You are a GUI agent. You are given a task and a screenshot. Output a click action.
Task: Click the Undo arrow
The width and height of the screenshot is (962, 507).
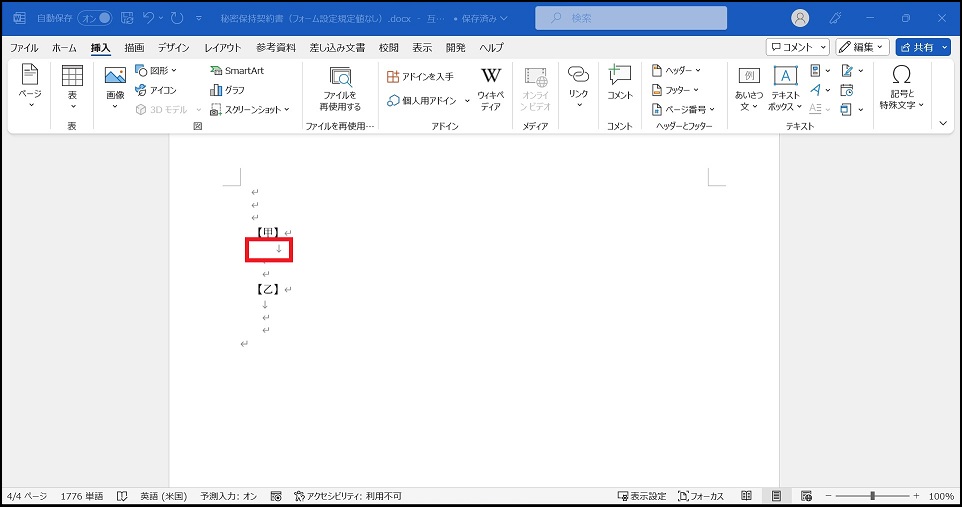click(x=148, y=18)
